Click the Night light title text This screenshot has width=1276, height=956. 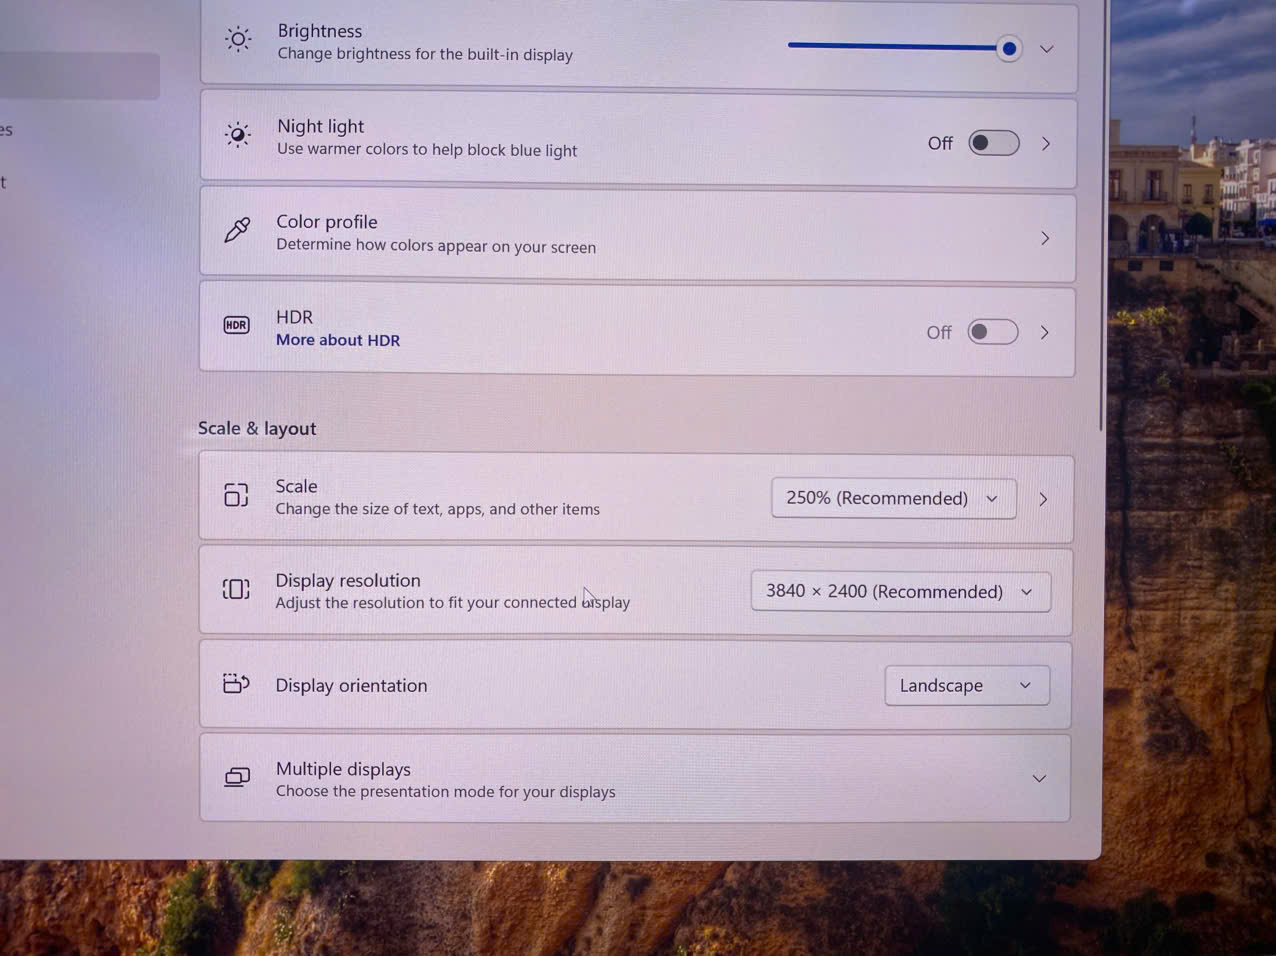[320, 126]
